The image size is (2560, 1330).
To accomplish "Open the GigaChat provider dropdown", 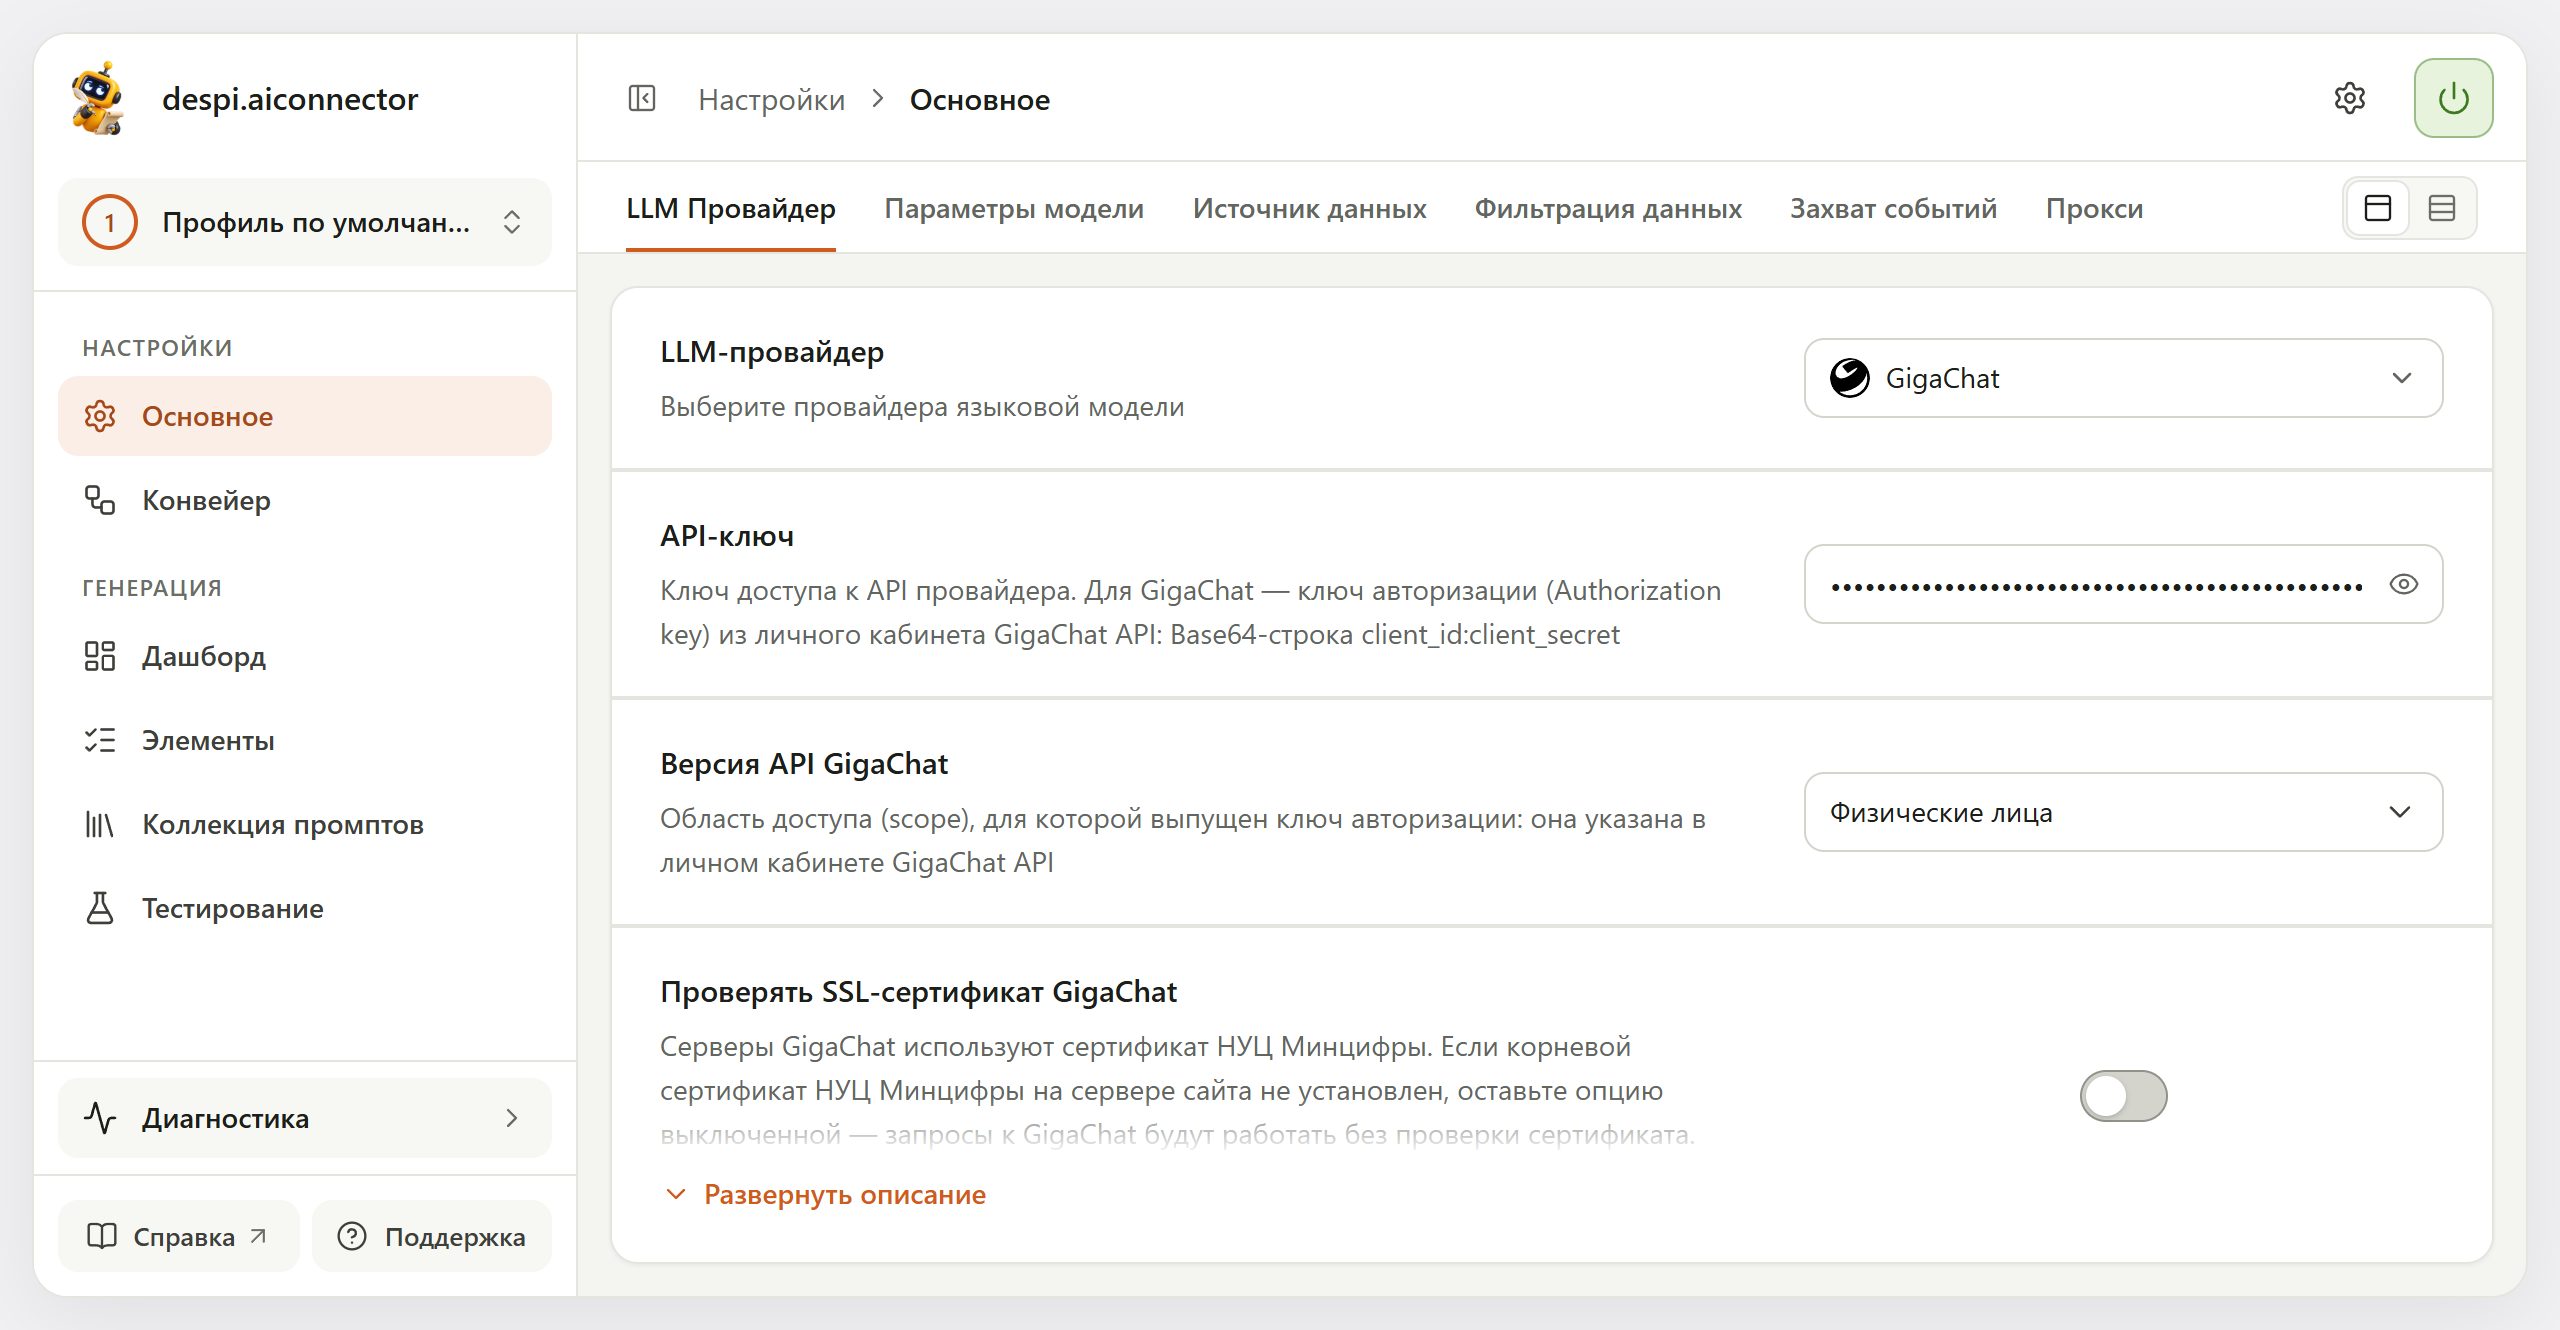I will click(2123, 378).
